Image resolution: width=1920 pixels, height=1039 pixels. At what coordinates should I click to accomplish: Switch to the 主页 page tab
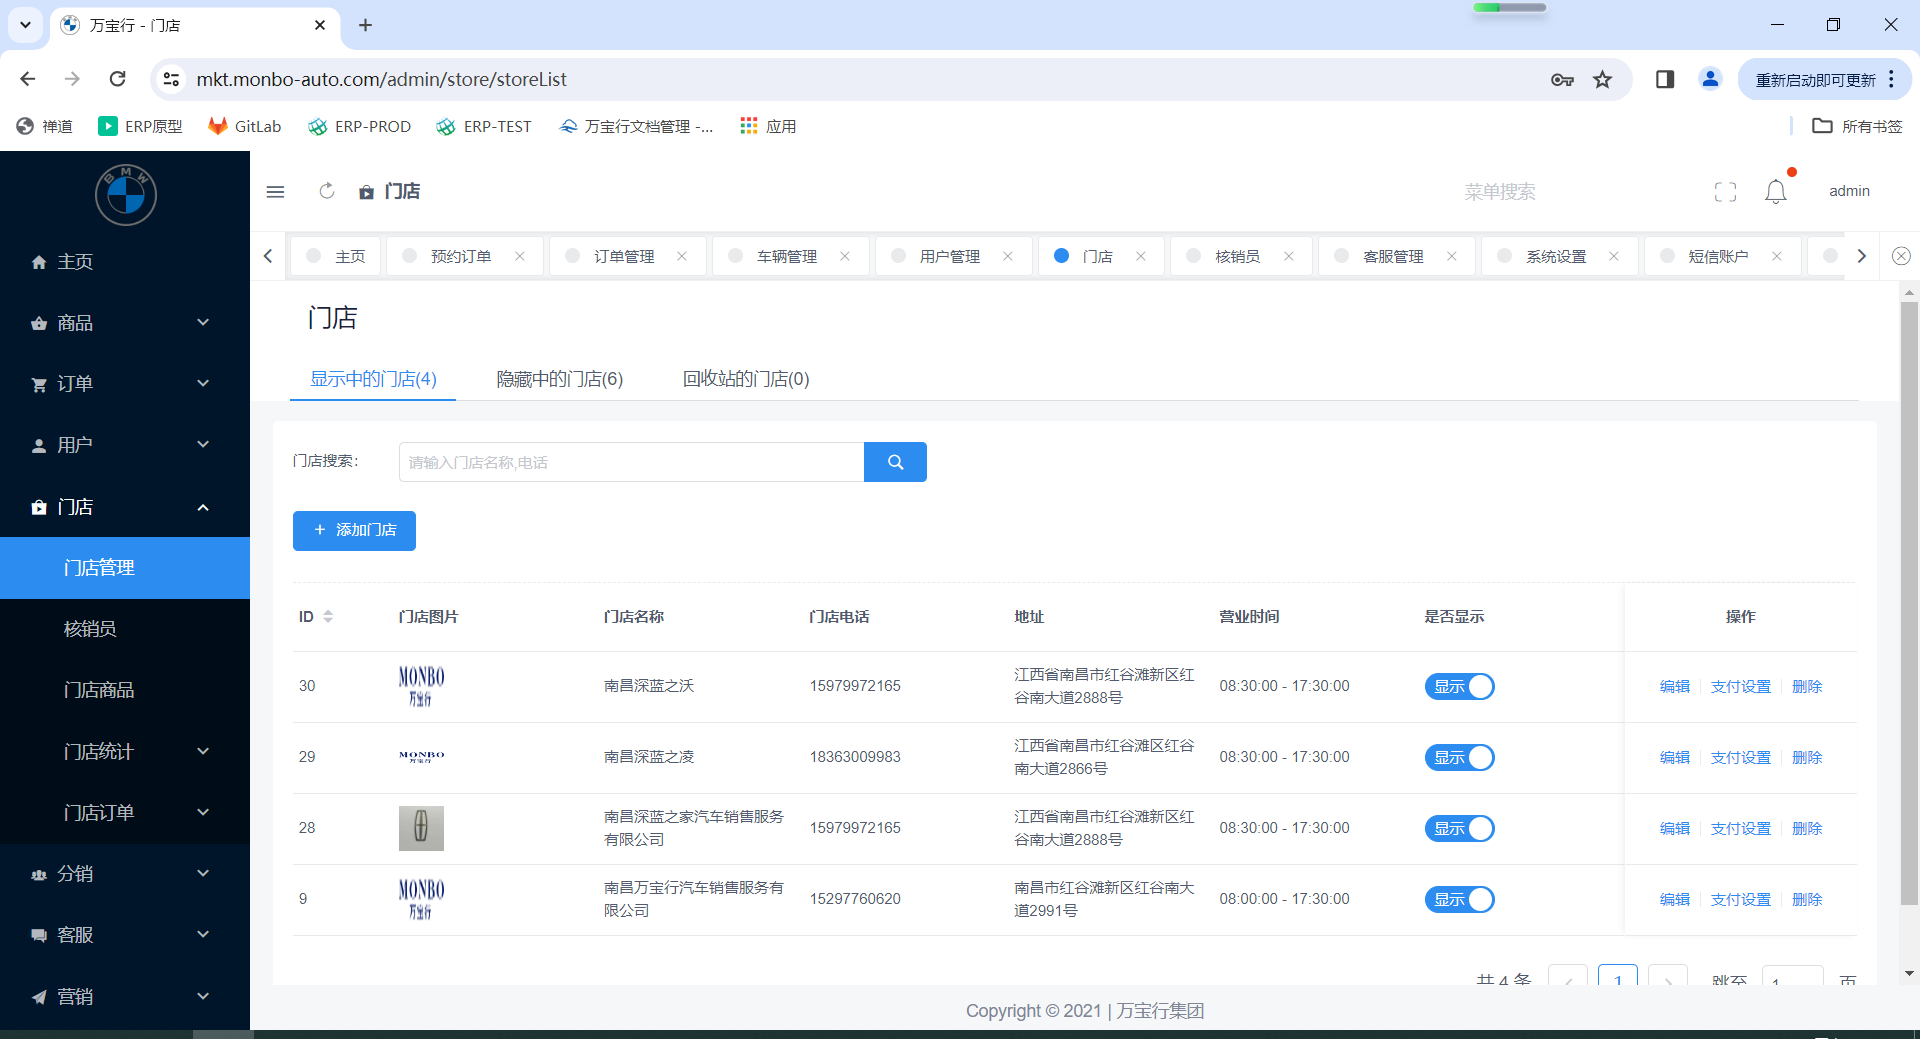336,256
